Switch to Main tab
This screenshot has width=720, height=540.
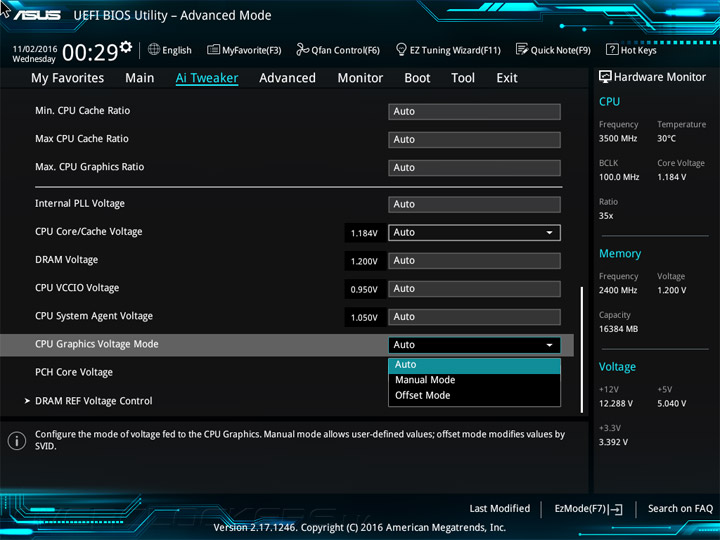(x=140, y=78)
